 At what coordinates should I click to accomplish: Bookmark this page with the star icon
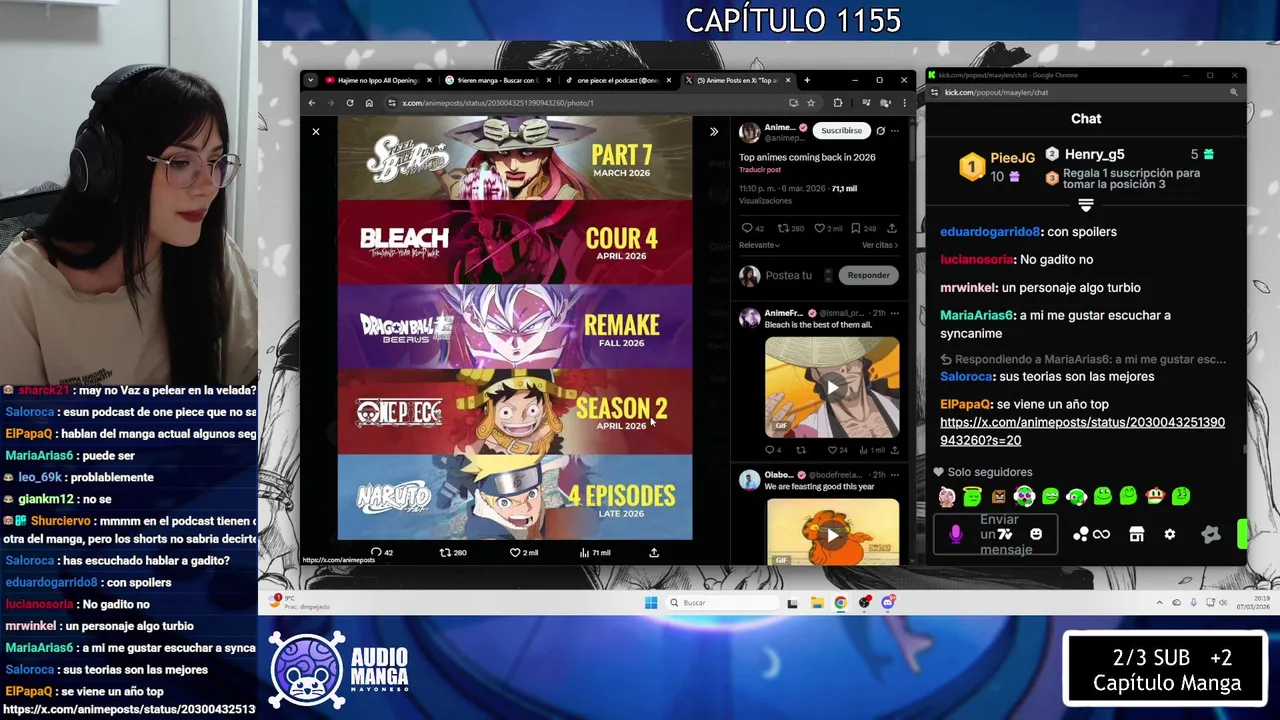[811, 103]
